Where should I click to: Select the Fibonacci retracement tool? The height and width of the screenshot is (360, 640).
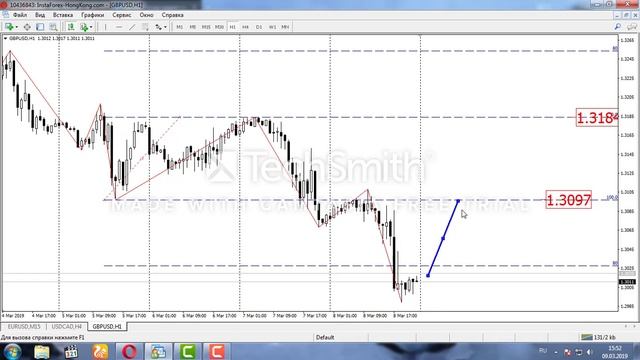tap(145, 27)
